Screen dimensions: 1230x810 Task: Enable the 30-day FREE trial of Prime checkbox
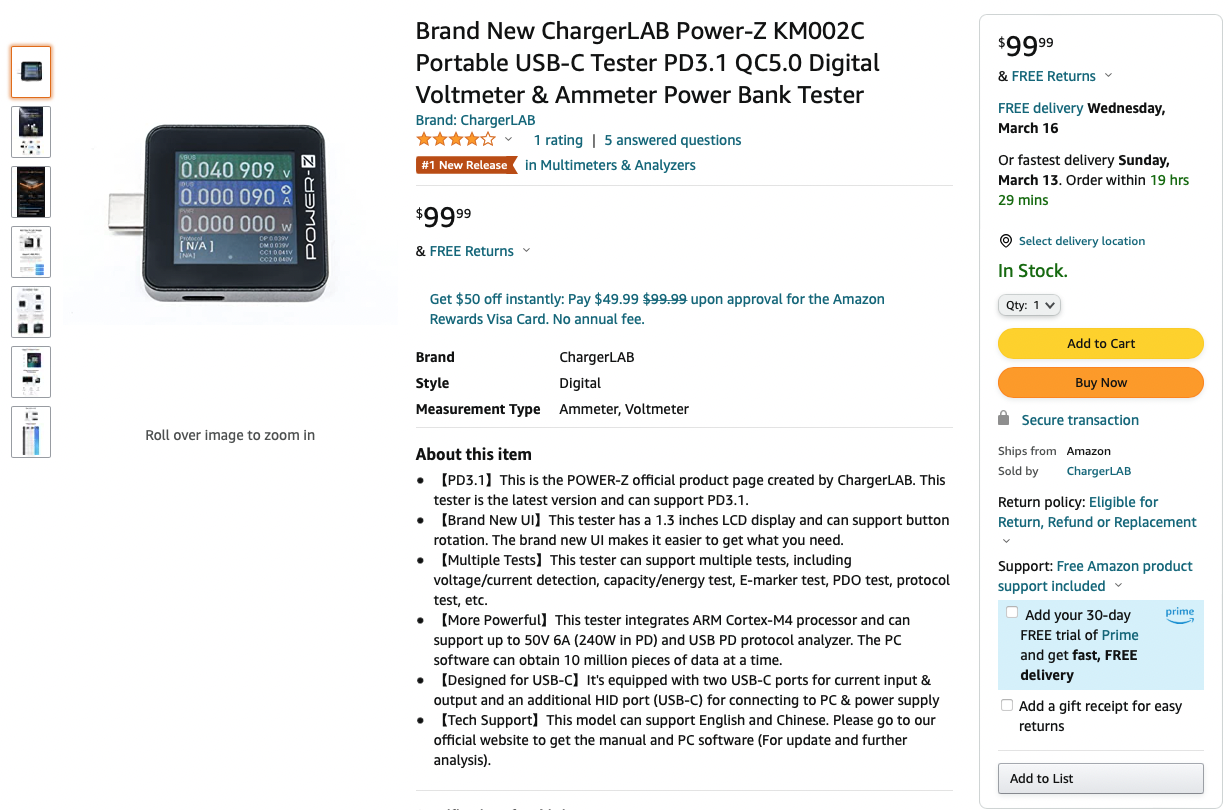click(x=1011, y=611)
